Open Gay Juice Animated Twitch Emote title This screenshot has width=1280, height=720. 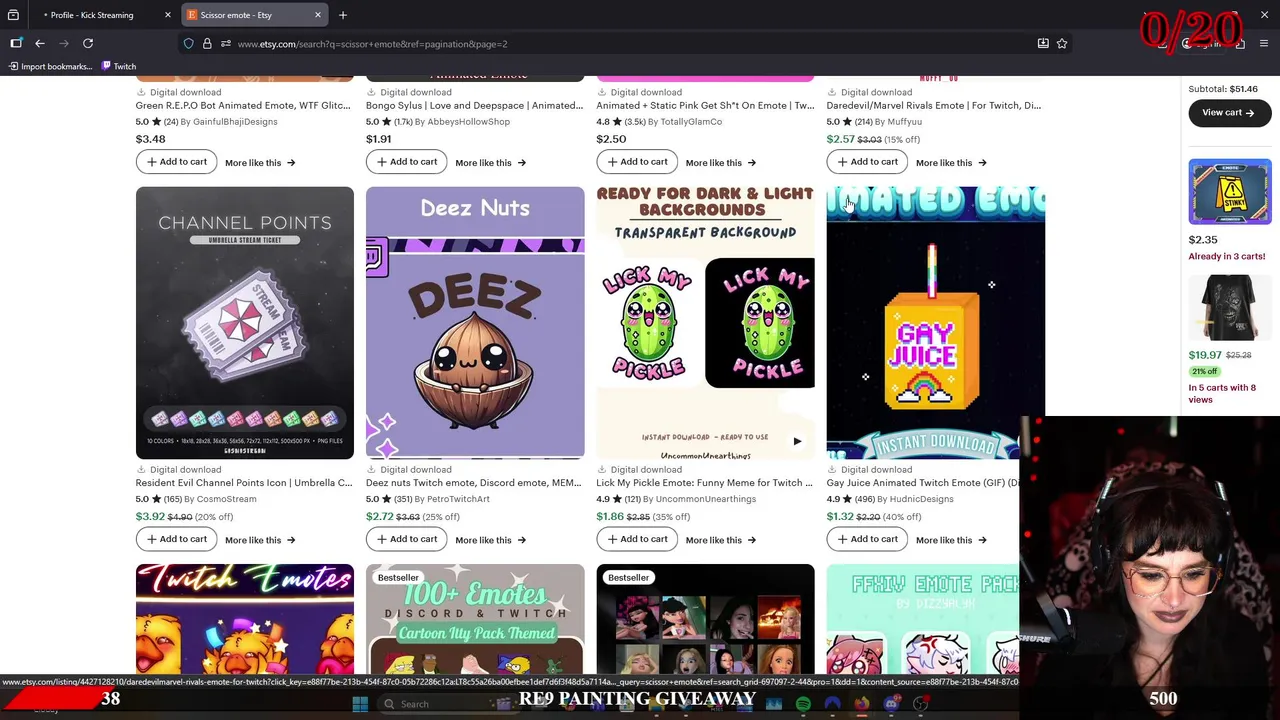click(923, 483)
